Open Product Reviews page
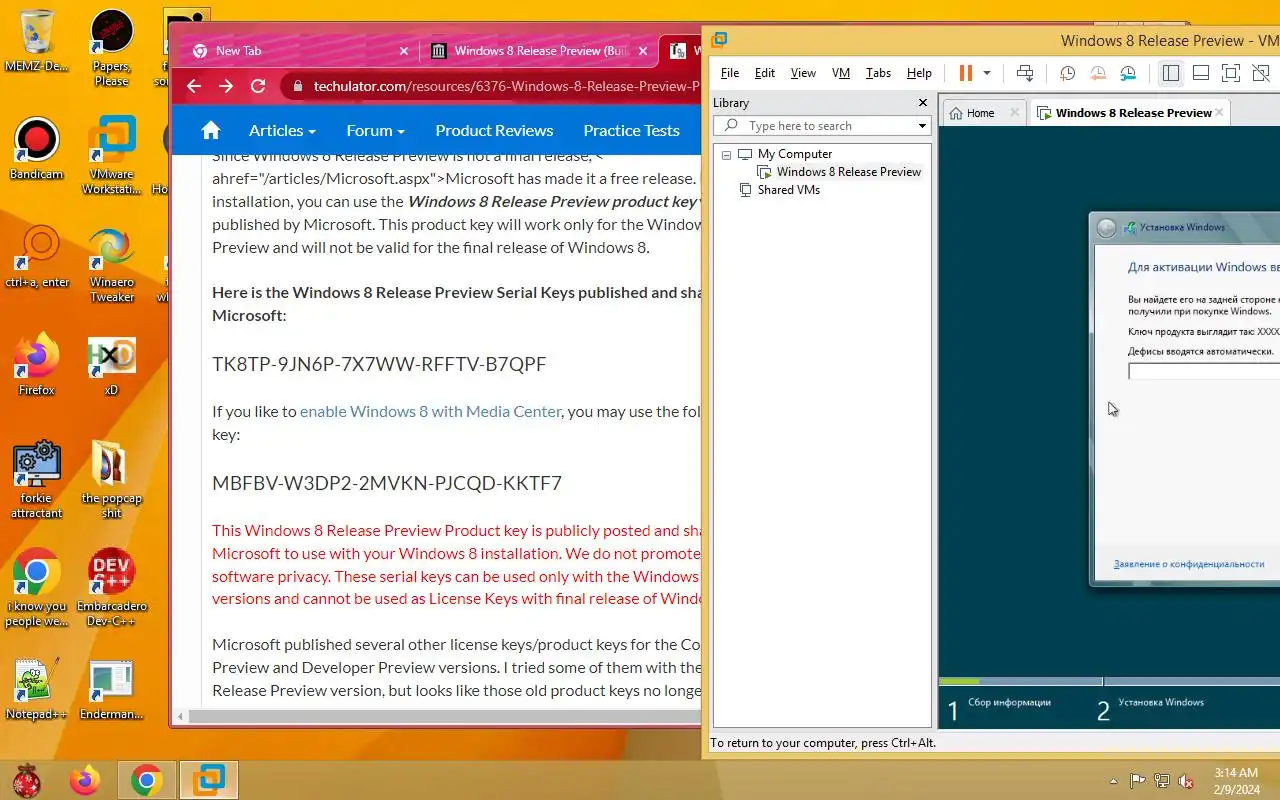 click(x=494, y=130)
